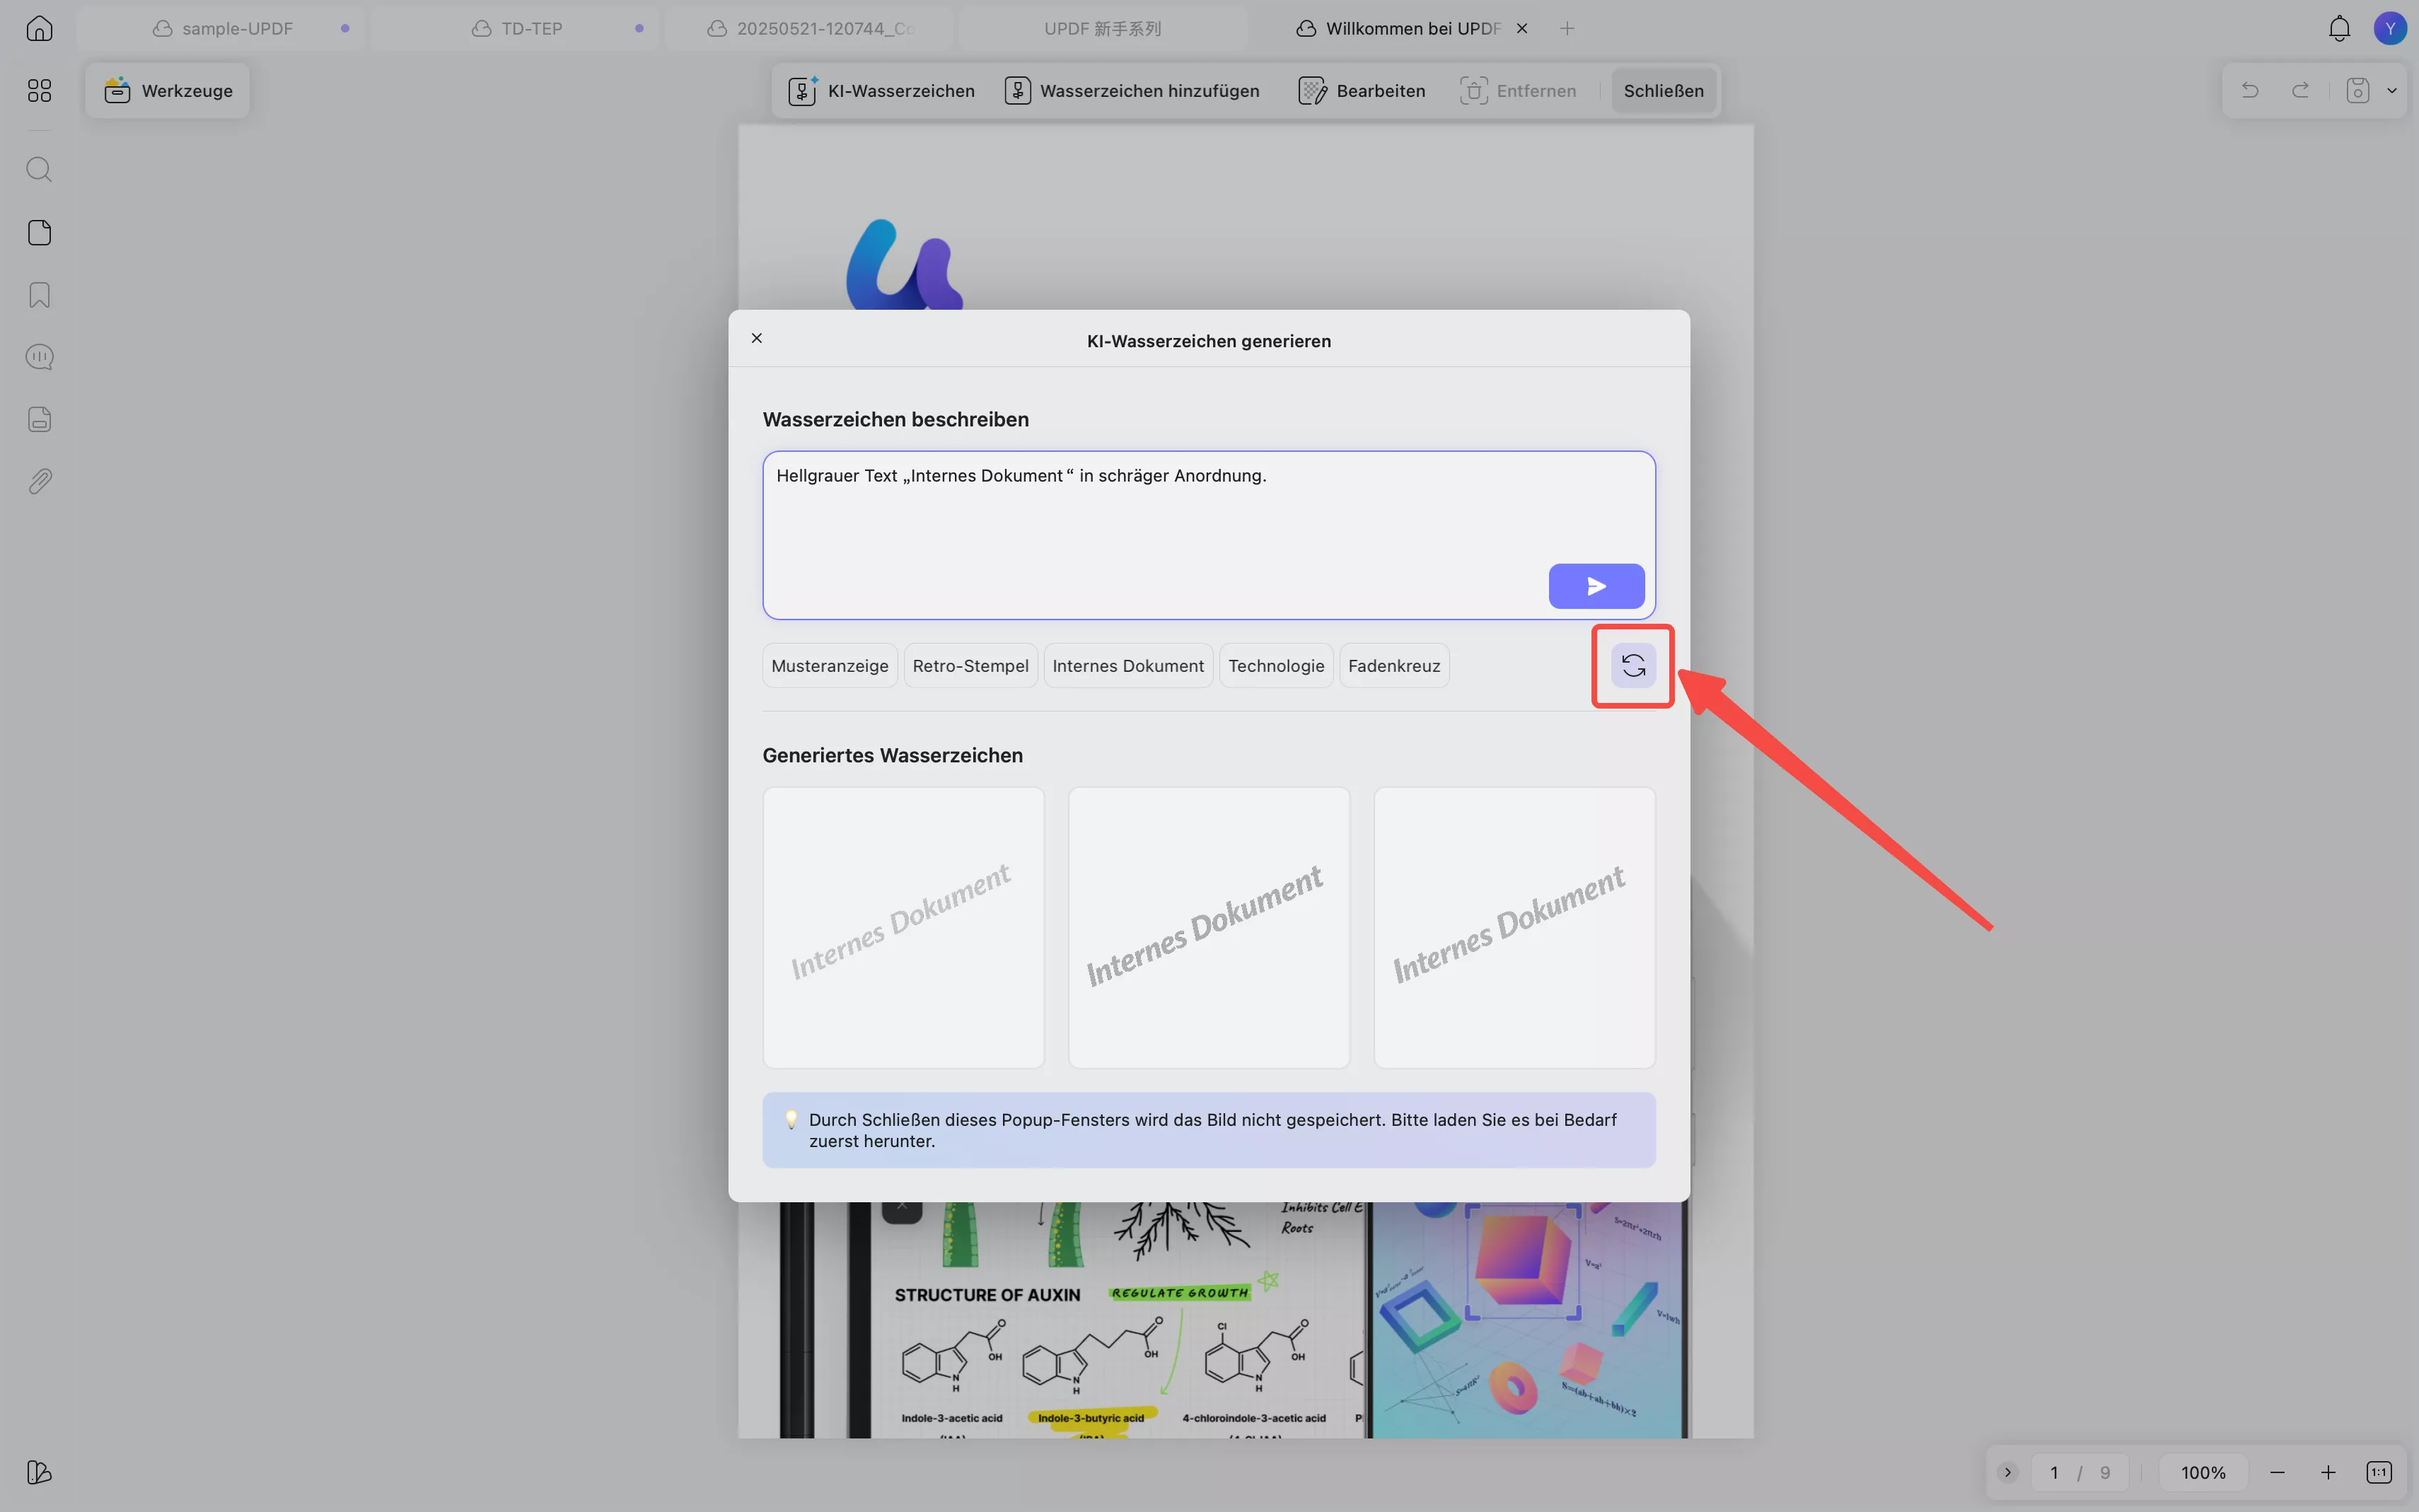Click the KI-Wasserzeichen toolbar button

coord(882,91)
